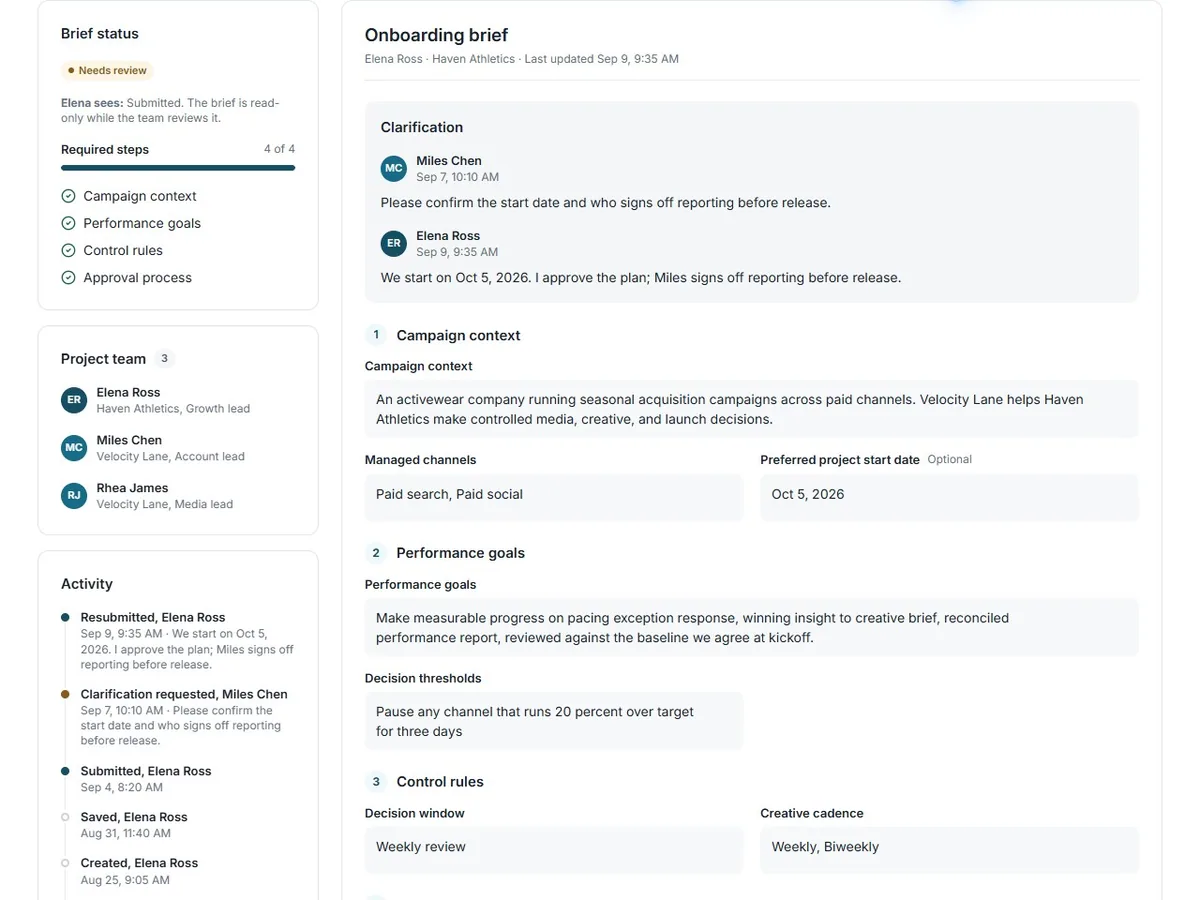Click the Approval process step check icon
The height and width of the screenshot is (900, 1200).
pos(68,278)
